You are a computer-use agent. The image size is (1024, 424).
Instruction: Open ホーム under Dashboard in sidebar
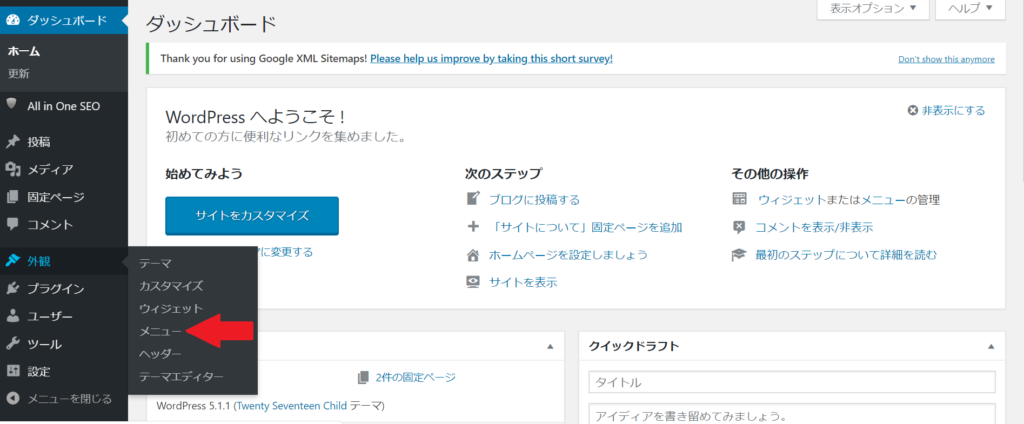click(24, 52)
